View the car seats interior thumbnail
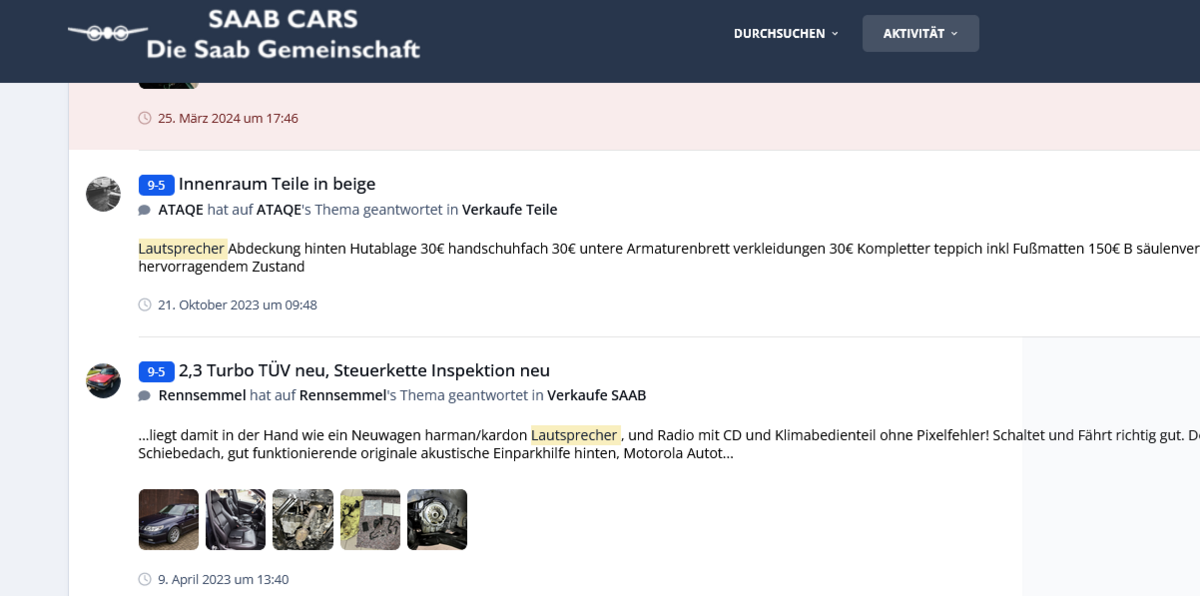1200x596 pixels. [236, 519]
